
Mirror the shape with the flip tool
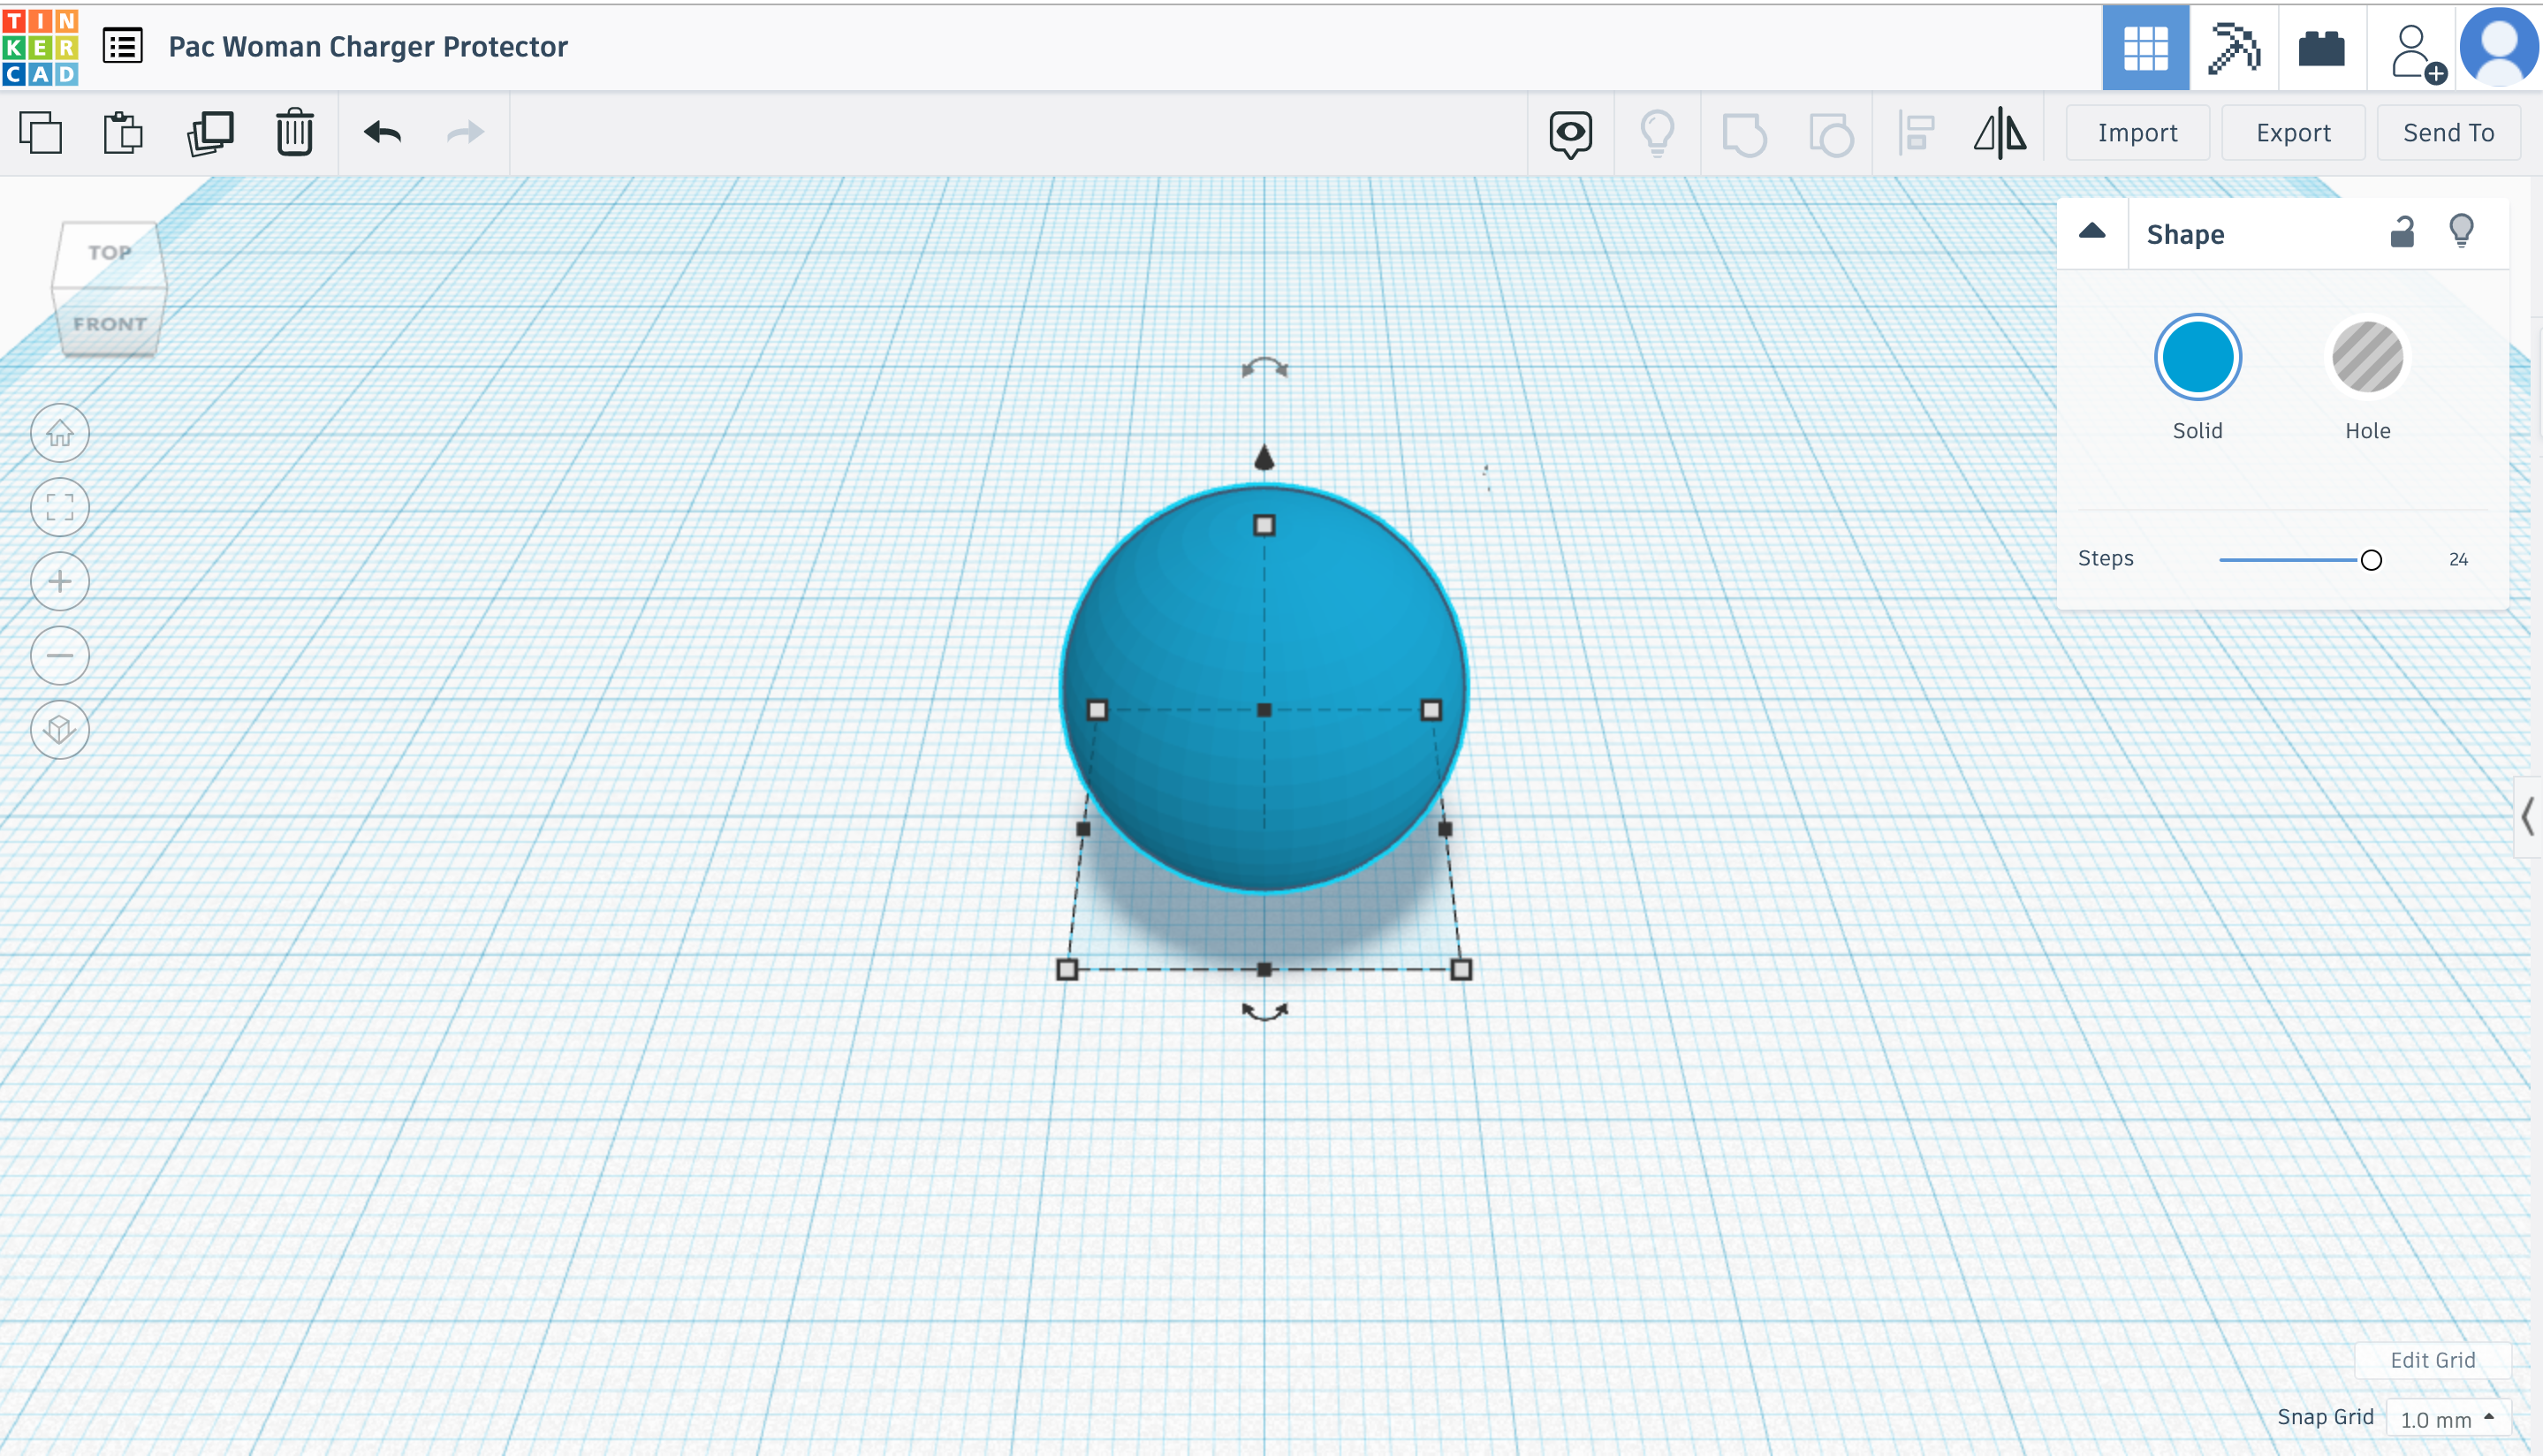tap(1997, 133)
